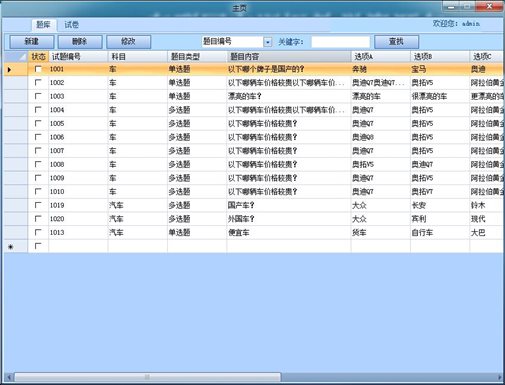
Task: Switch to the 试卷 tab
Action: tap(71, 25)
